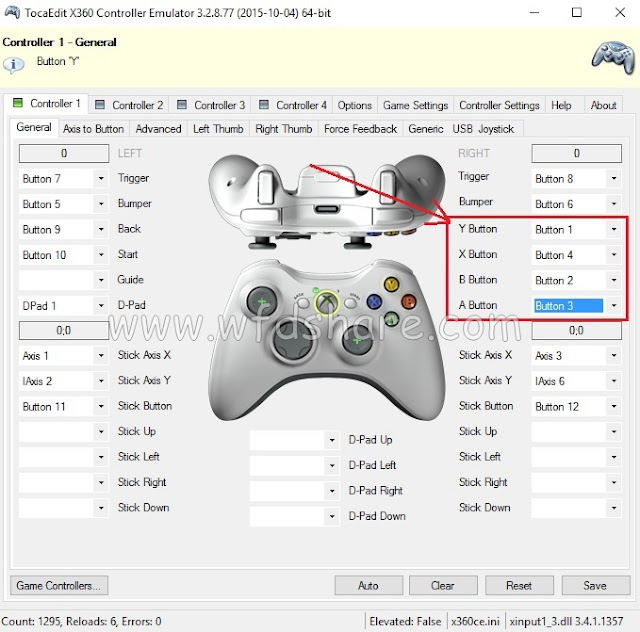Screen dimensions: 640x632
Task: Open A Button dropdown showing Button 3
Action: click(576, 305)
